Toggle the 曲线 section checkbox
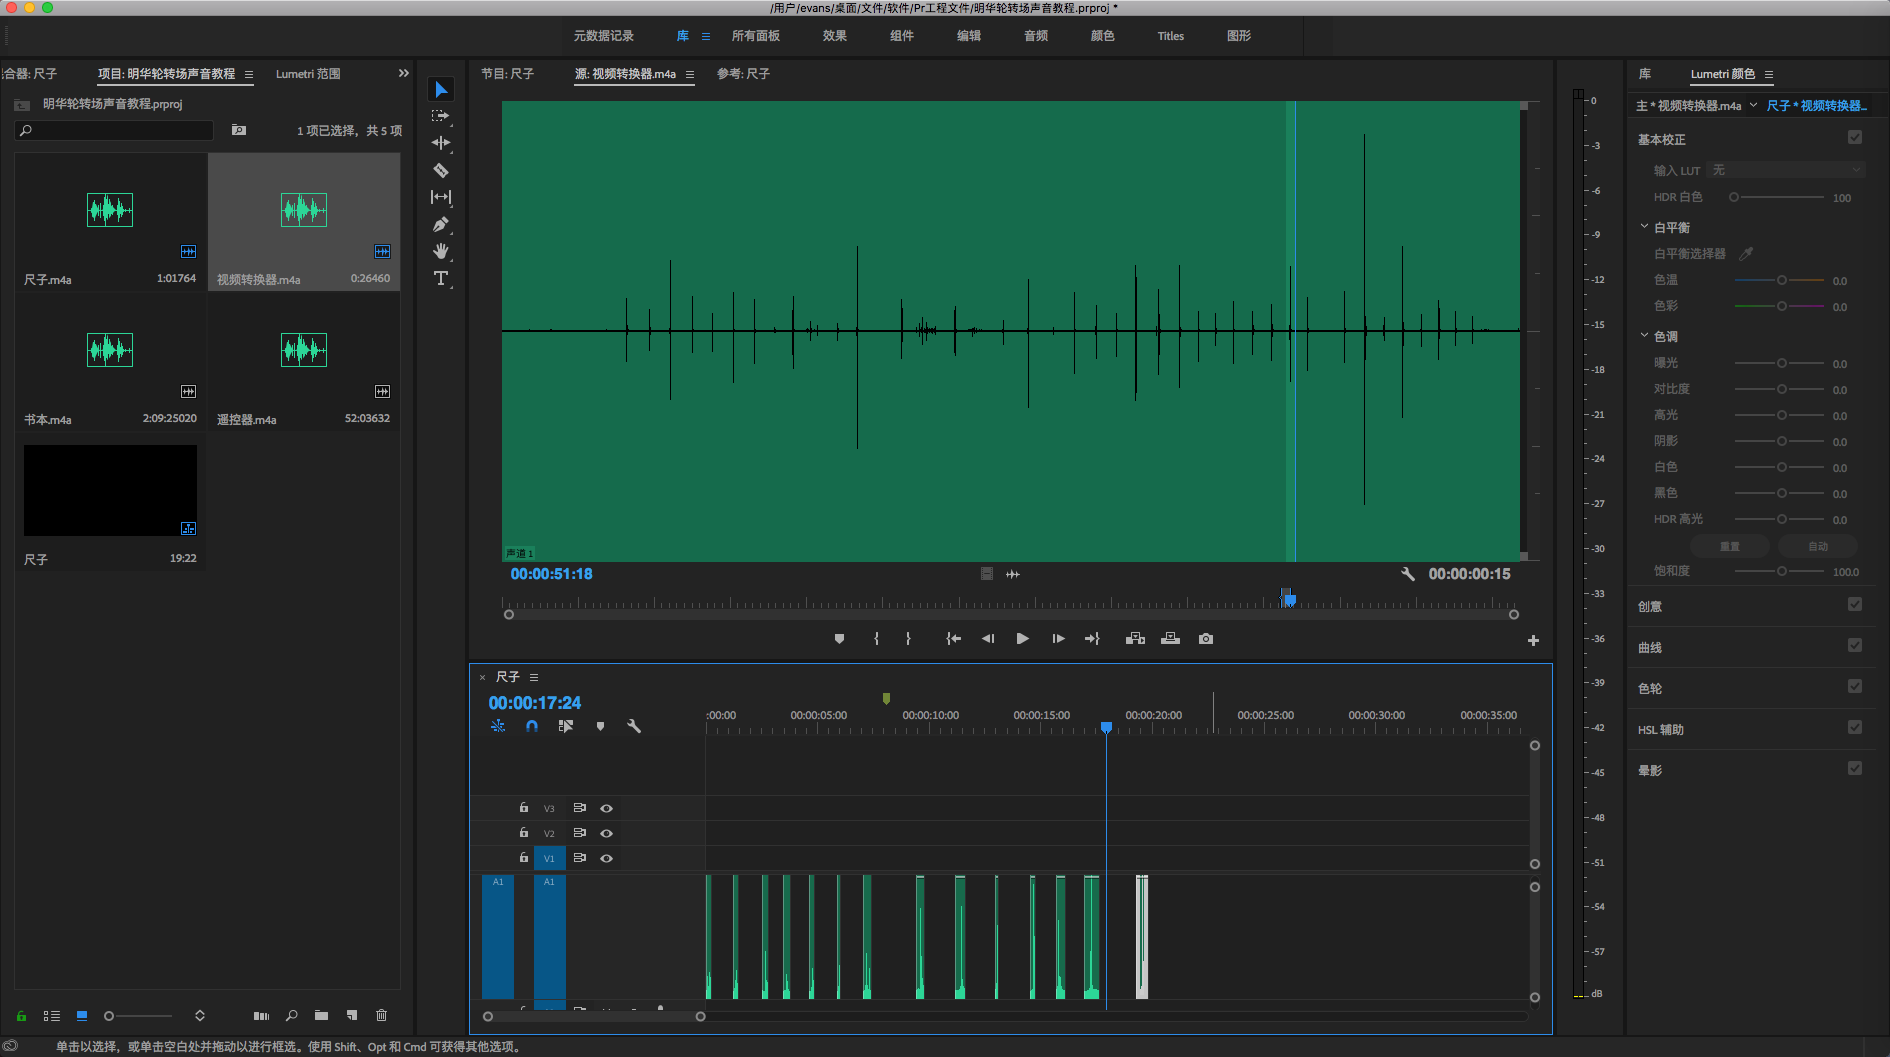The height and width of the screenshot is (1057, 1890). [x=1855, y=646]
